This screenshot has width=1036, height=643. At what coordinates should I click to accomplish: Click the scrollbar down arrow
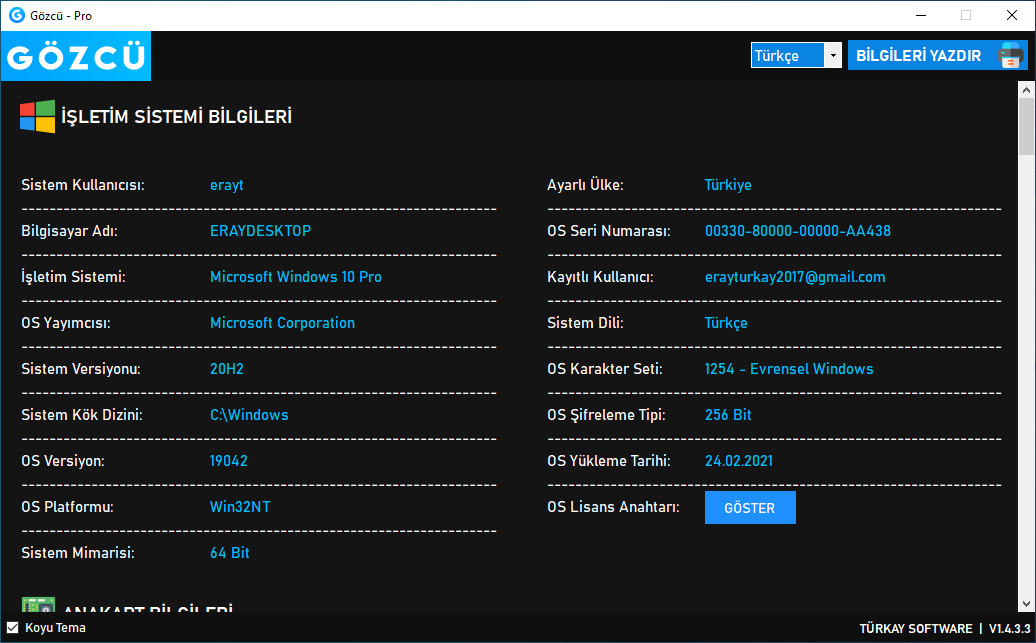(1026, 603)
